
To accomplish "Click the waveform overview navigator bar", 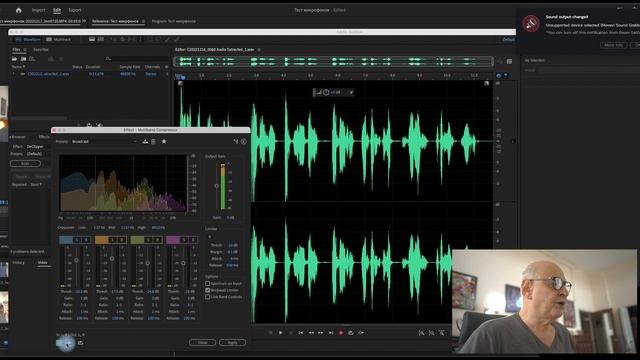I will pos(333,62).
